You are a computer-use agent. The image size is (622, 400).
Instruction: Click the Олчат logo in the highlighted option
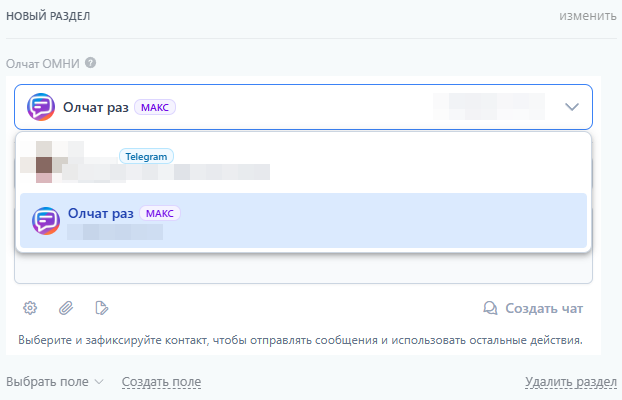(x=46, y=221)
